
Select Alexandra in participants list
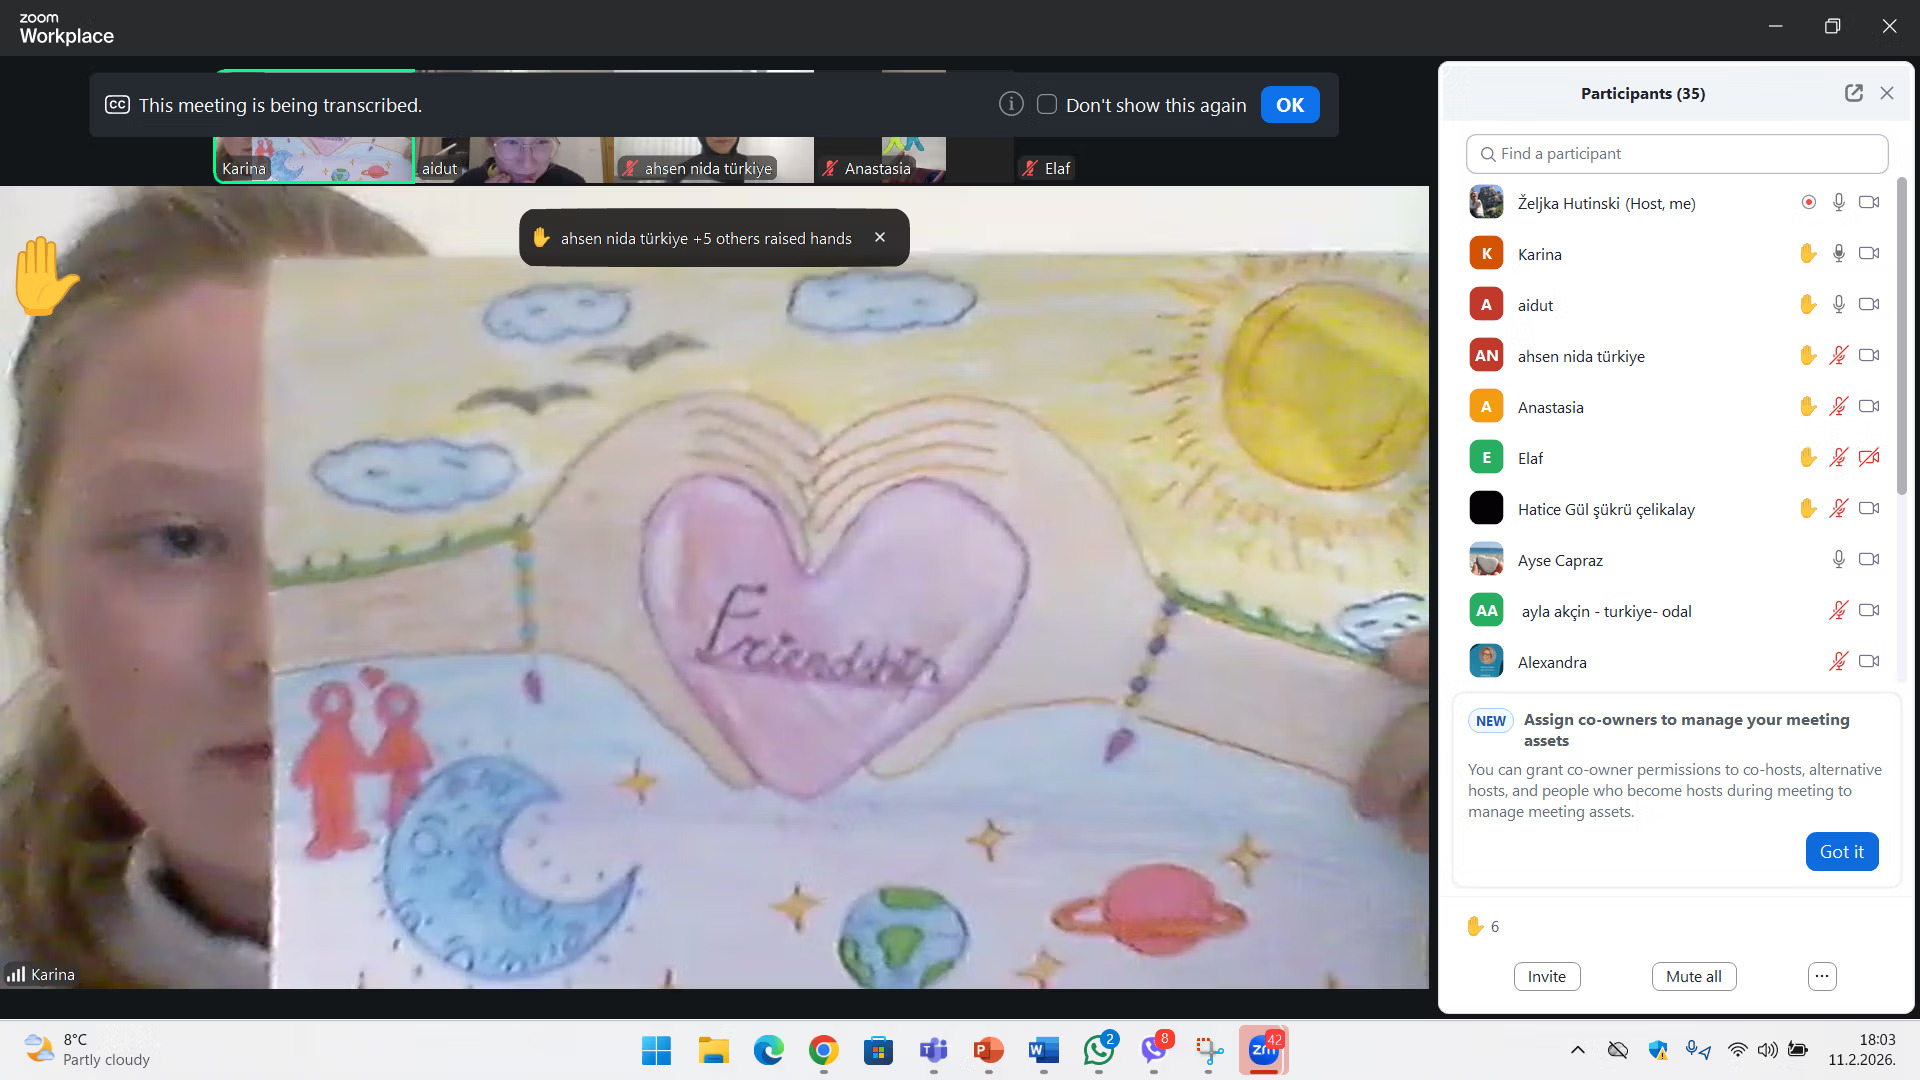pyautogui.click(x=1552, y=662)
